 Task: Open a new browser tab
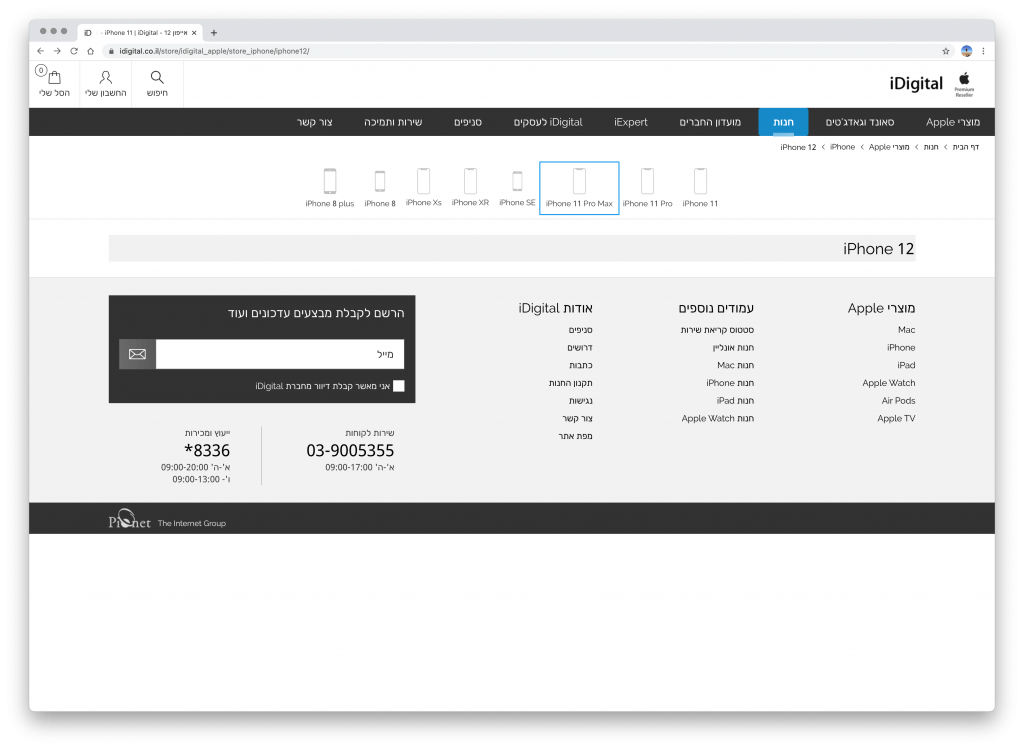(x=214, y=33)
